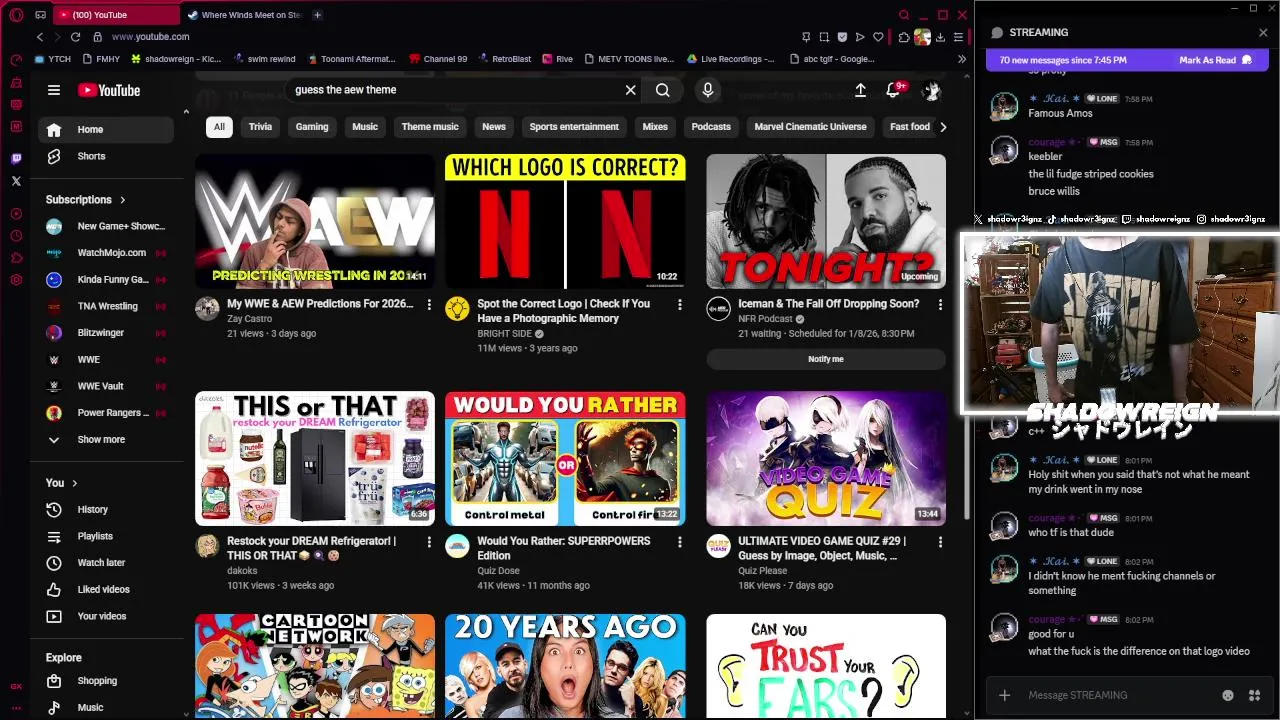Image resolution: width=1280 pixels, height=720 pixels.
Task: Expand Show more subscriptions
Action: click(100, 439)
